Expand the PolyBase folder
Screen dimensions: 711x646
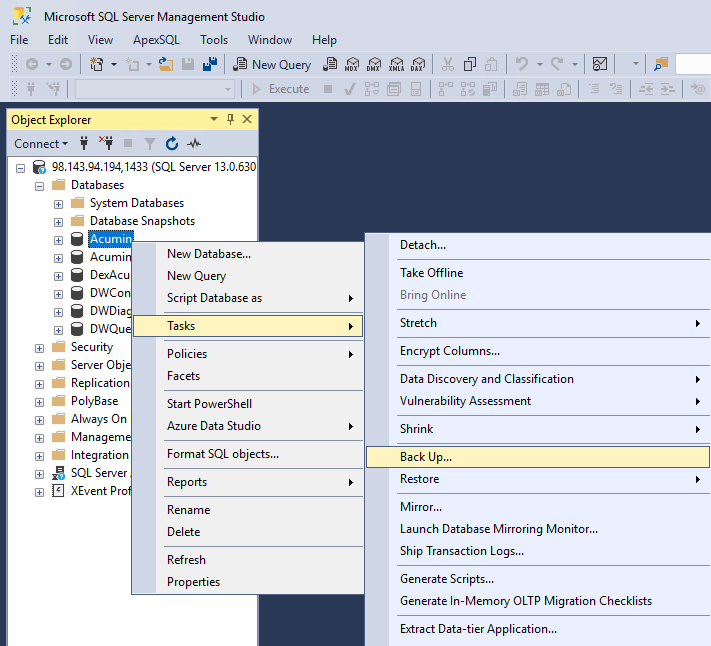click(39, 402)
